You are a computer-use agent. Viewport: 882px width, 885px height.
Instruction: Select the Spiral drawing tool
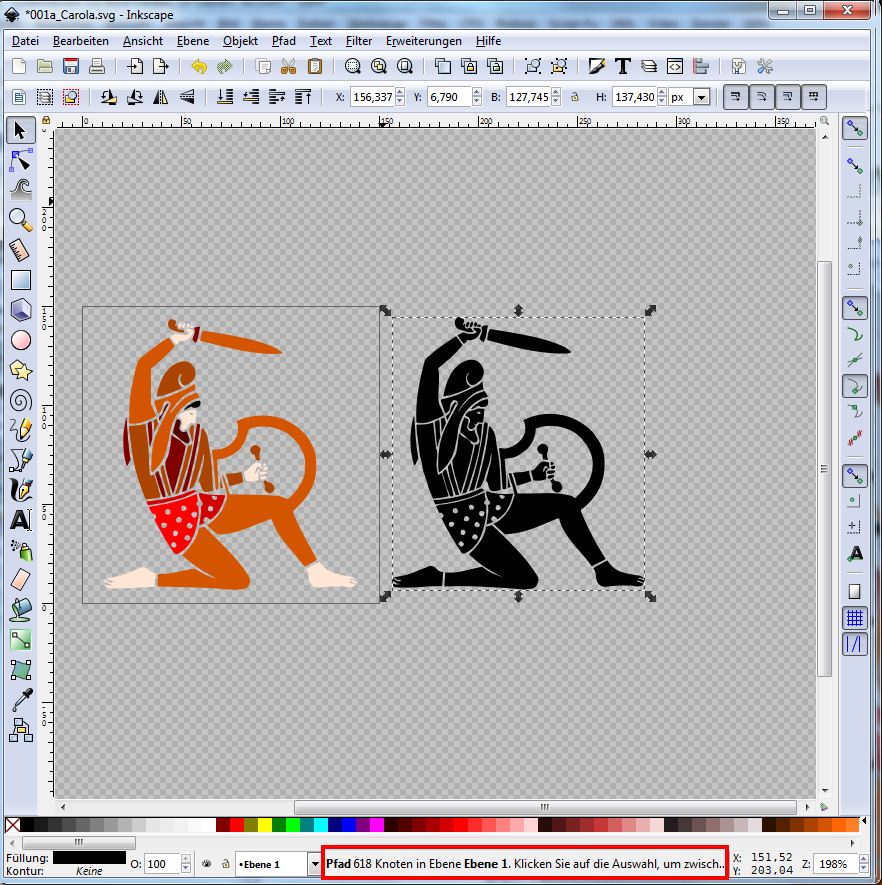20,400
